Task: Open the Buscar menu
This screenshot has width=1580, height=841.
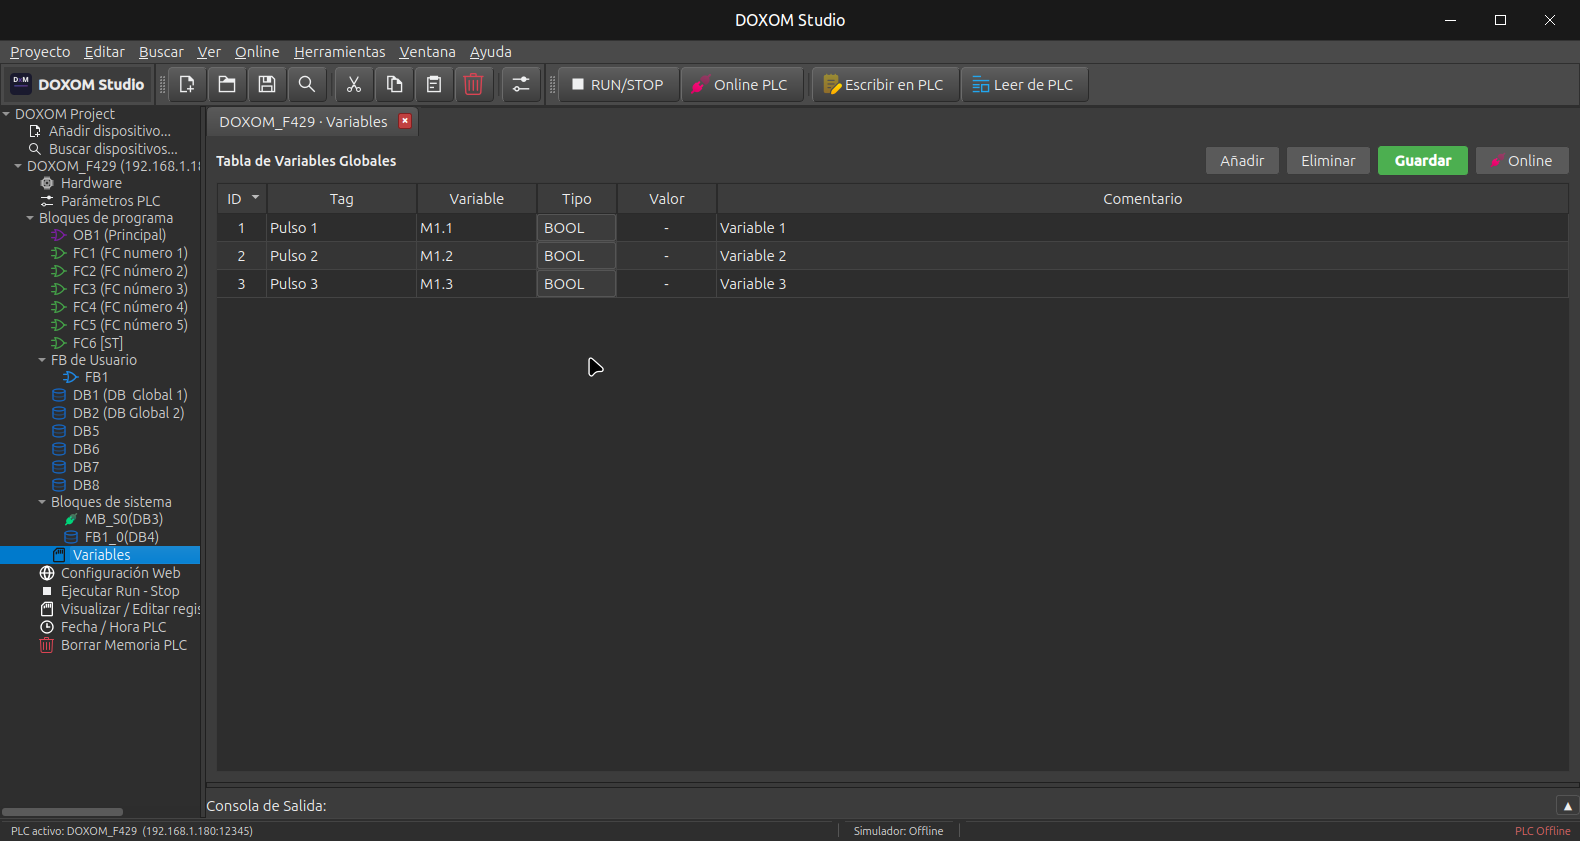Action: tap(161, 52)
